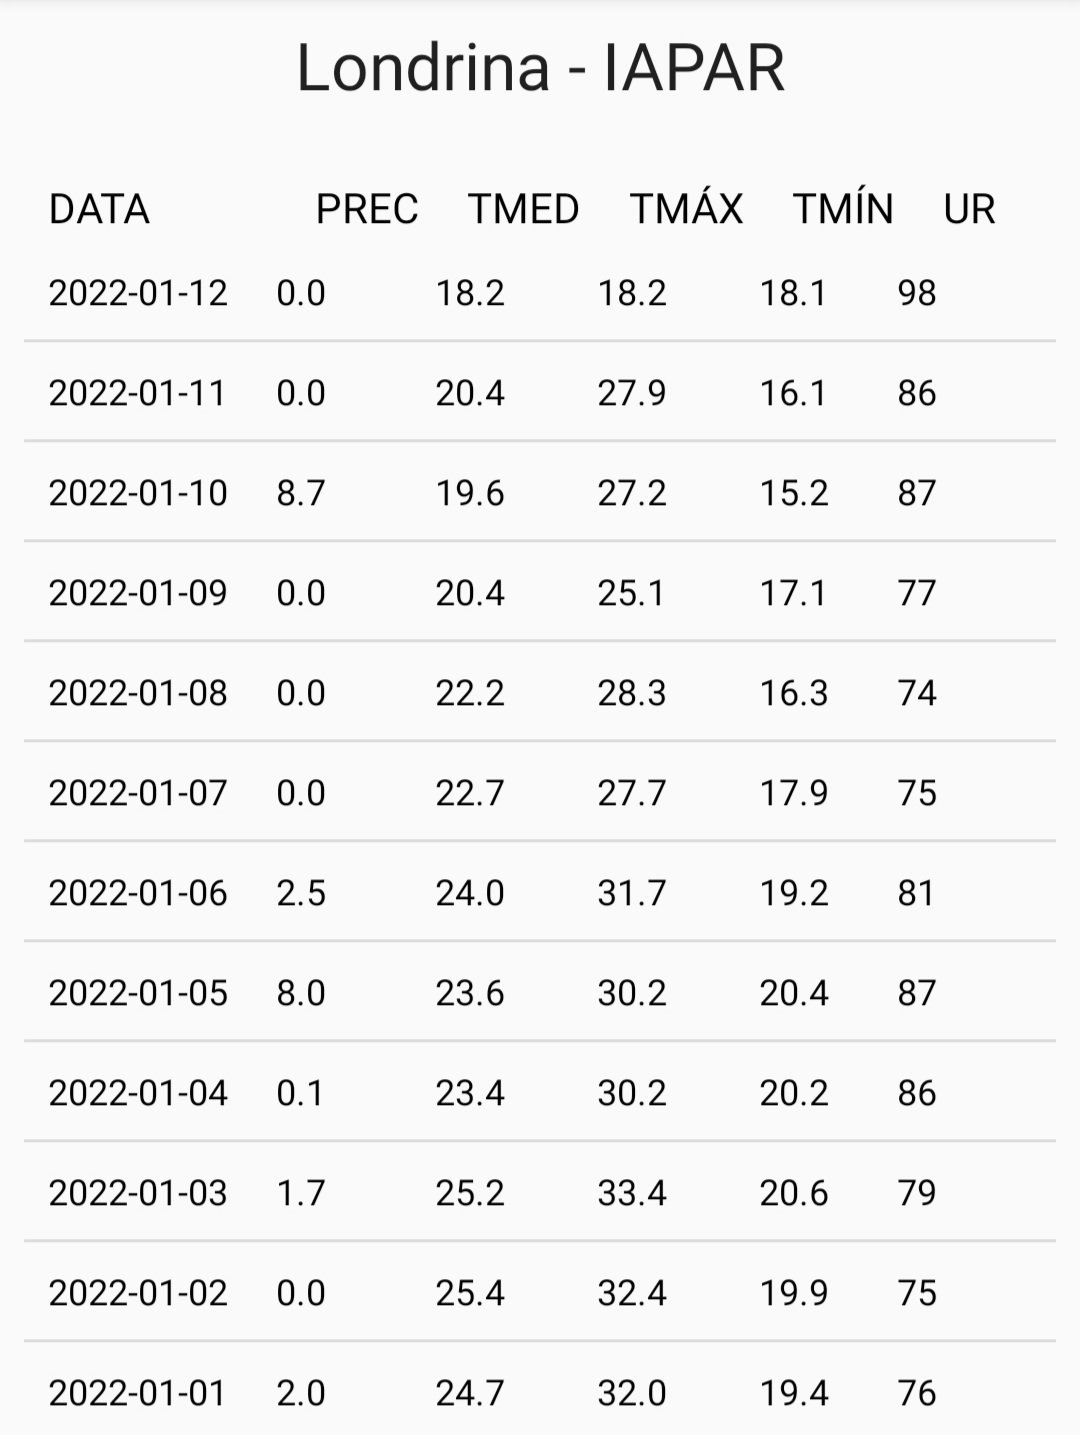Image resolution: width=1080 pixels, height=1435 pixels.
Task: Select the TMÍN column header
Action: pos(843,209)
